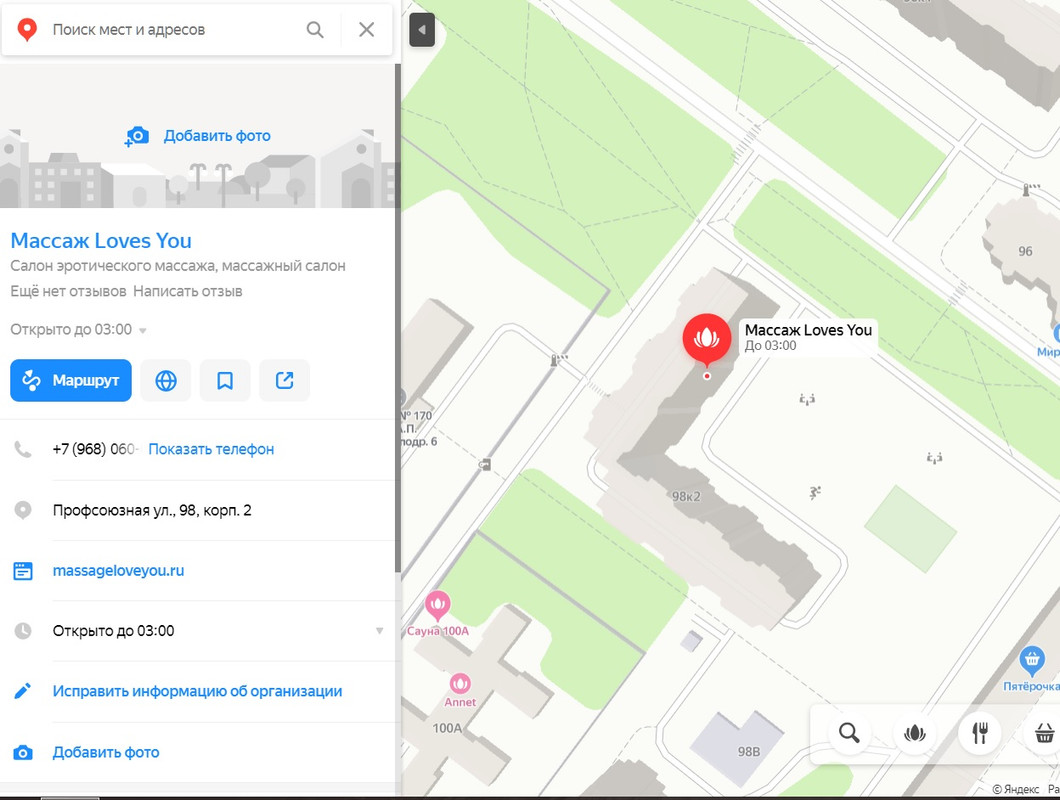Screen dimensions: 1060x800
Task: Click the clock icon in the hours row
Action: tap(23, 631)
